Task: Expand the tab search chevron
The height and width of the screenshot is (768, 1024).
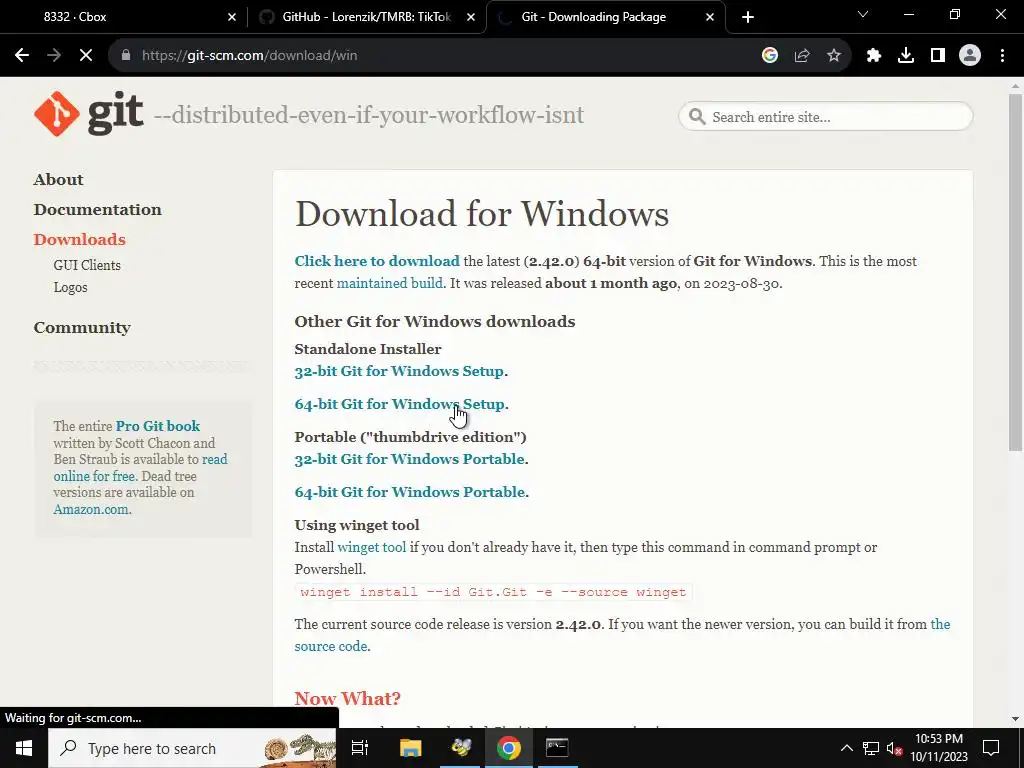Action: click(863, 14)
